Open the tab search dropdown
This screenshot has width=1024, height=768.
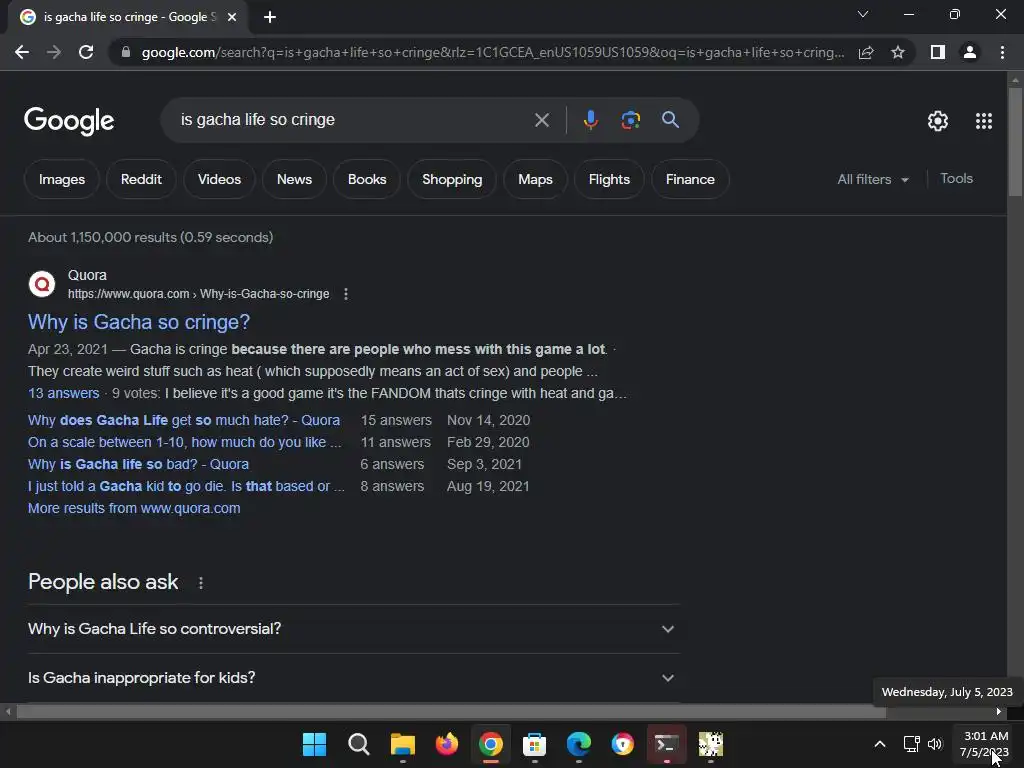click(x=863, y=14)
